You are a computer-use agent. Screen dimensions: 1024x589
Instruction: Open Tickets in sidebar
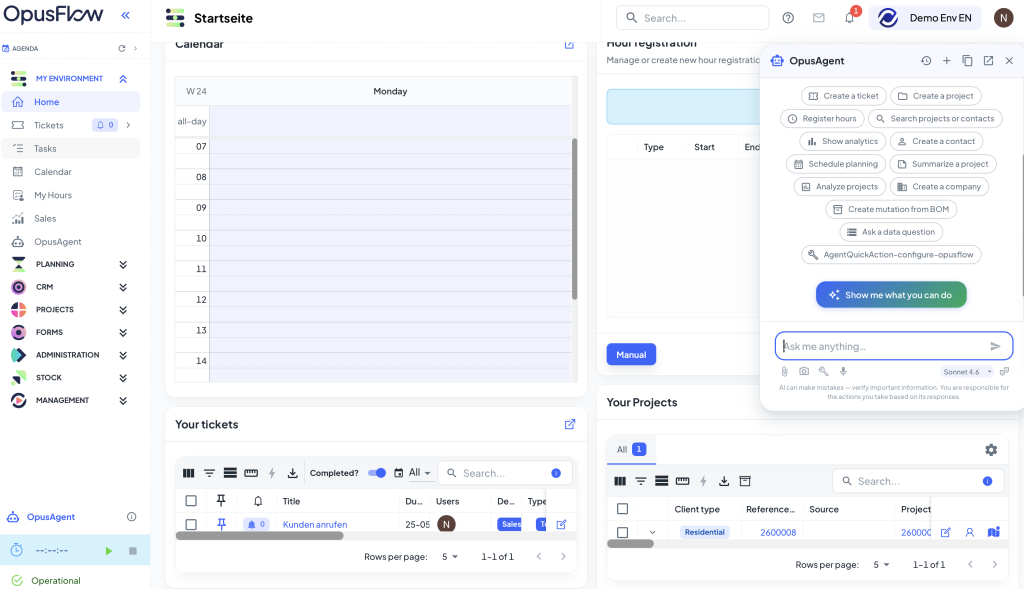coord(49,125)
